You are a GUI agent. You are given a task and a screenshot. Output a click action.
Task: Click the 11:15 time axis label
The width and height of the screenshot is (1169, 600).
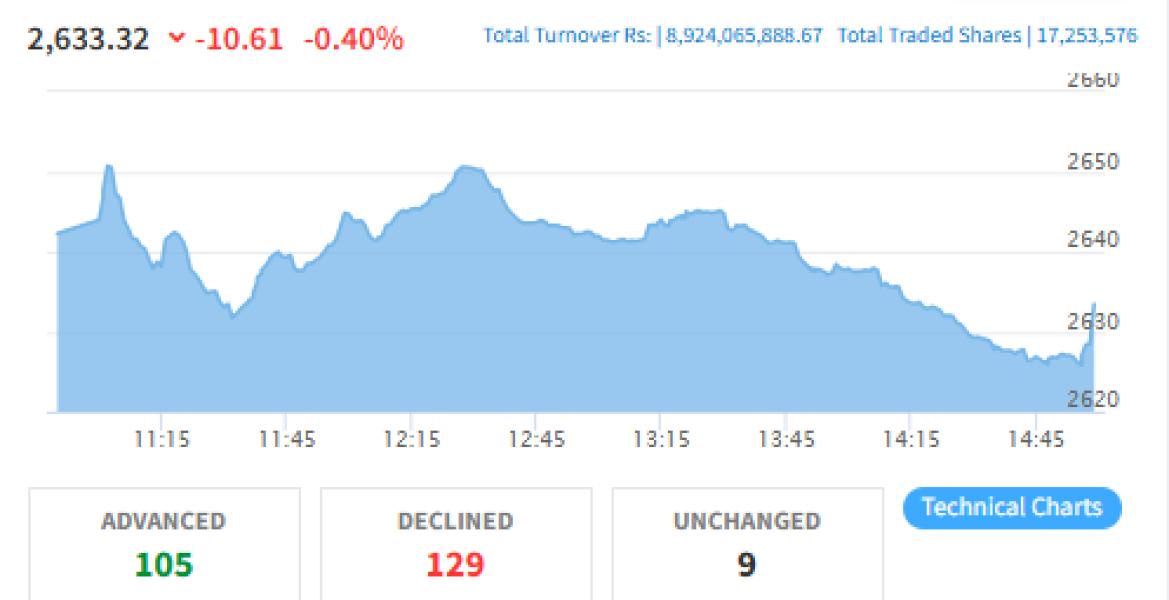pos(163,440)
